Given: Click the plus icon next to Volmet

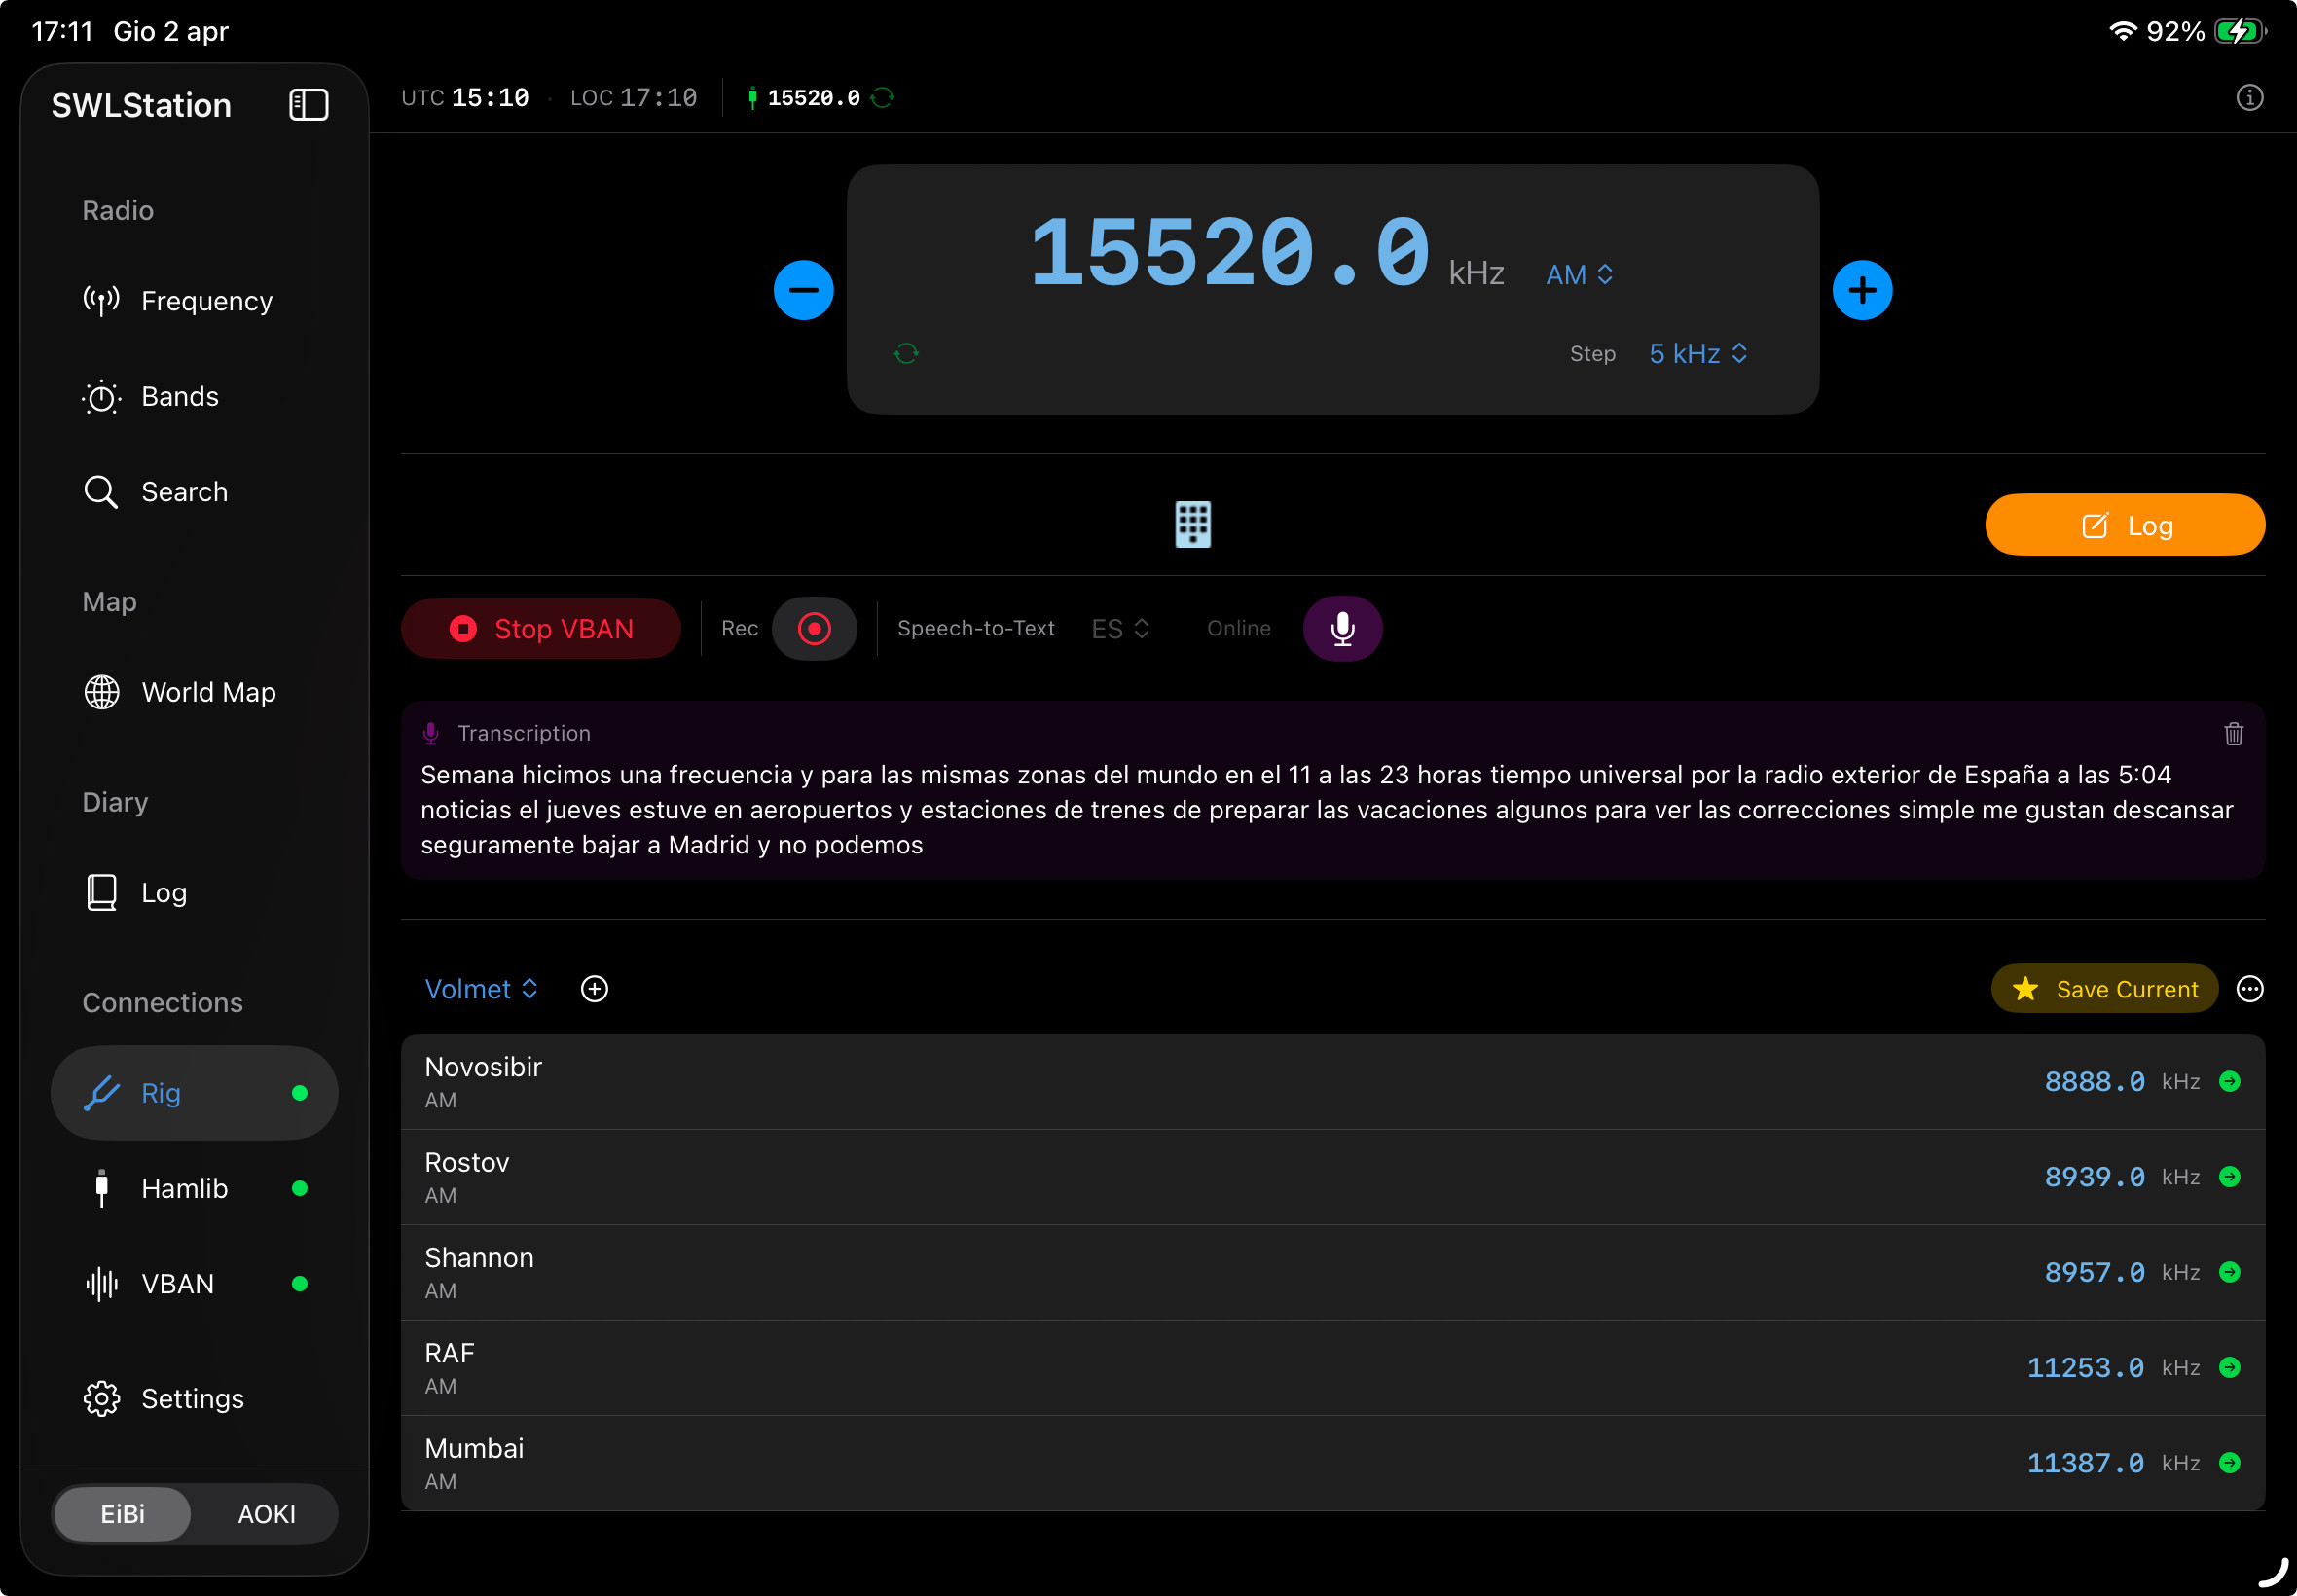Looking at the screenshot, I should coord(595,988).
